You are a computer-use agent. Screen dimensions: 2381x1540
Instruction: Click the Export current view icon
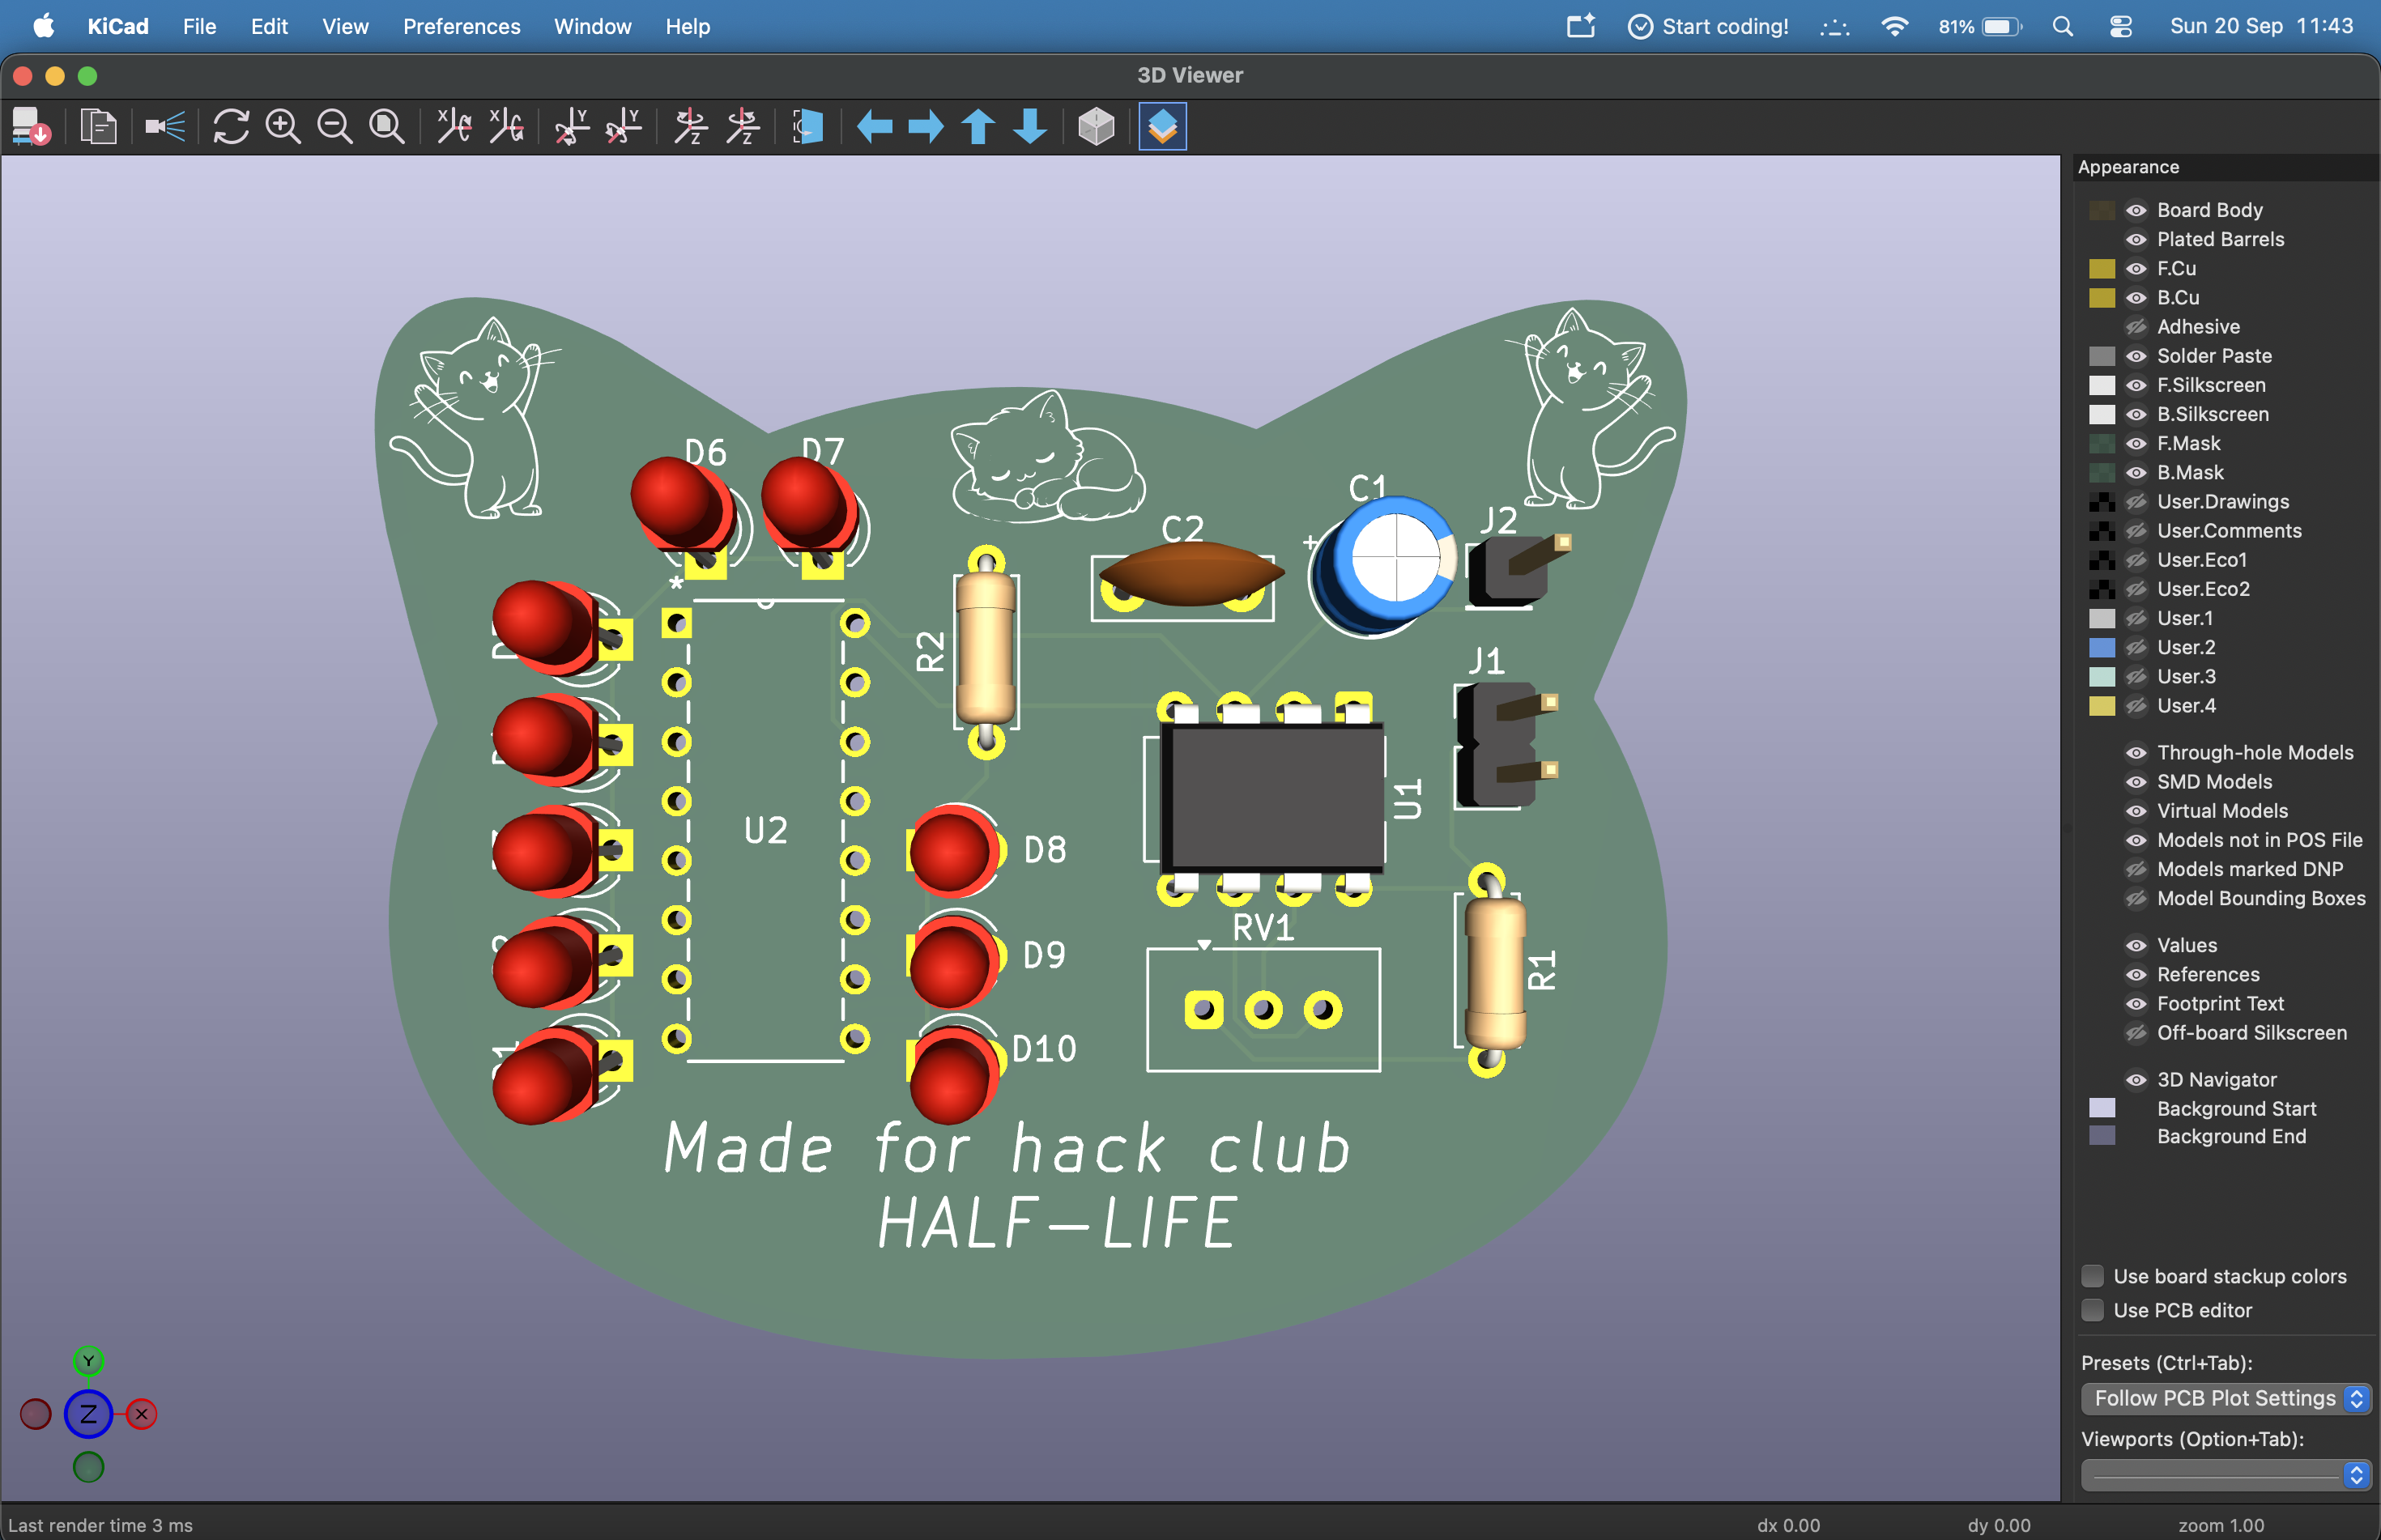31,127
